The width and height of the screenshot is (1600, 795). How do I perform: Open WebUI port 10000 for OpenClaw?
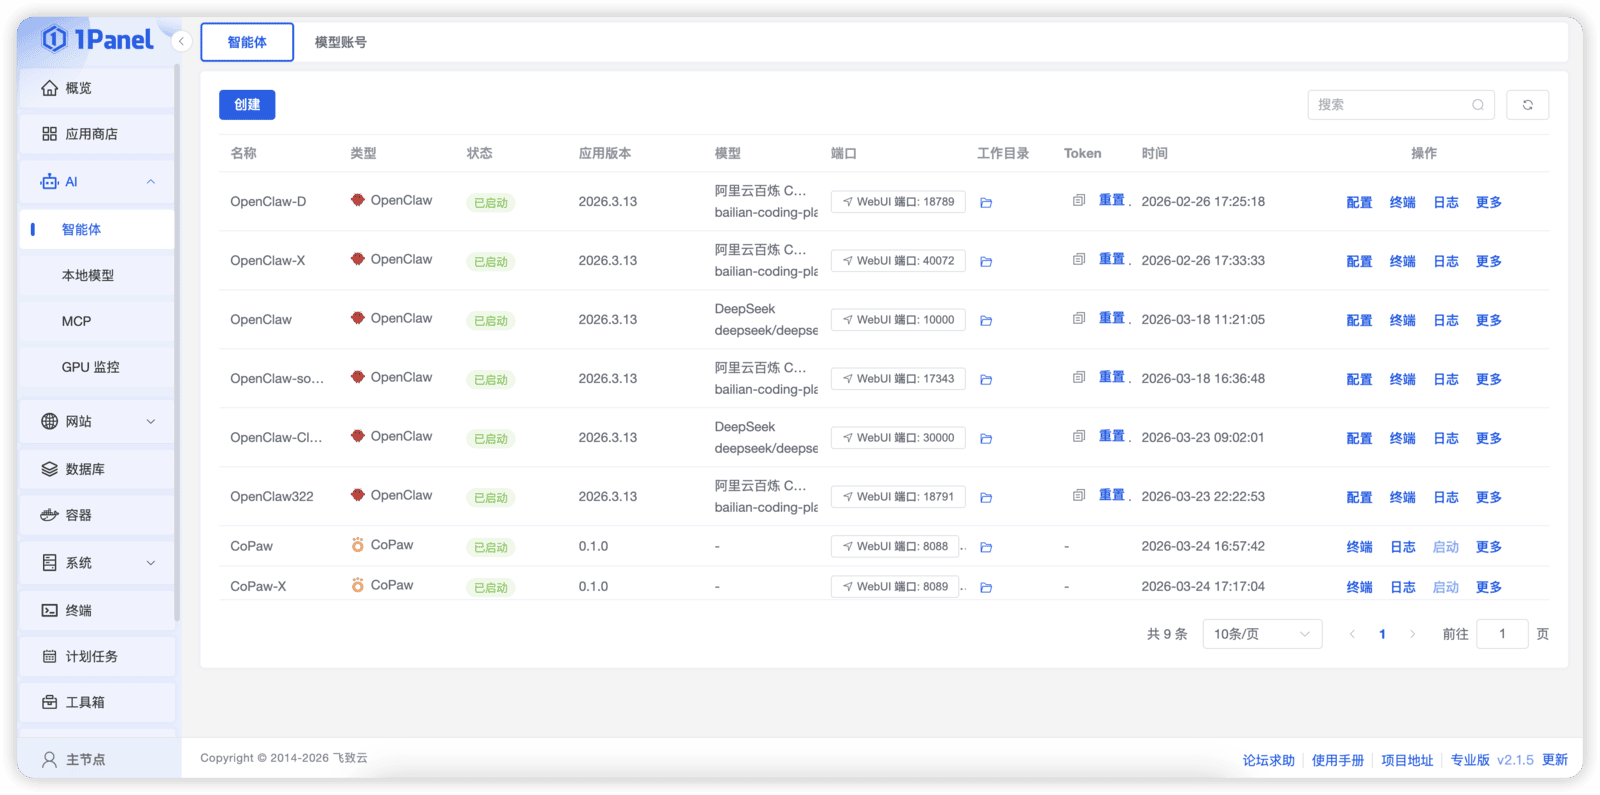coord(898,320)
